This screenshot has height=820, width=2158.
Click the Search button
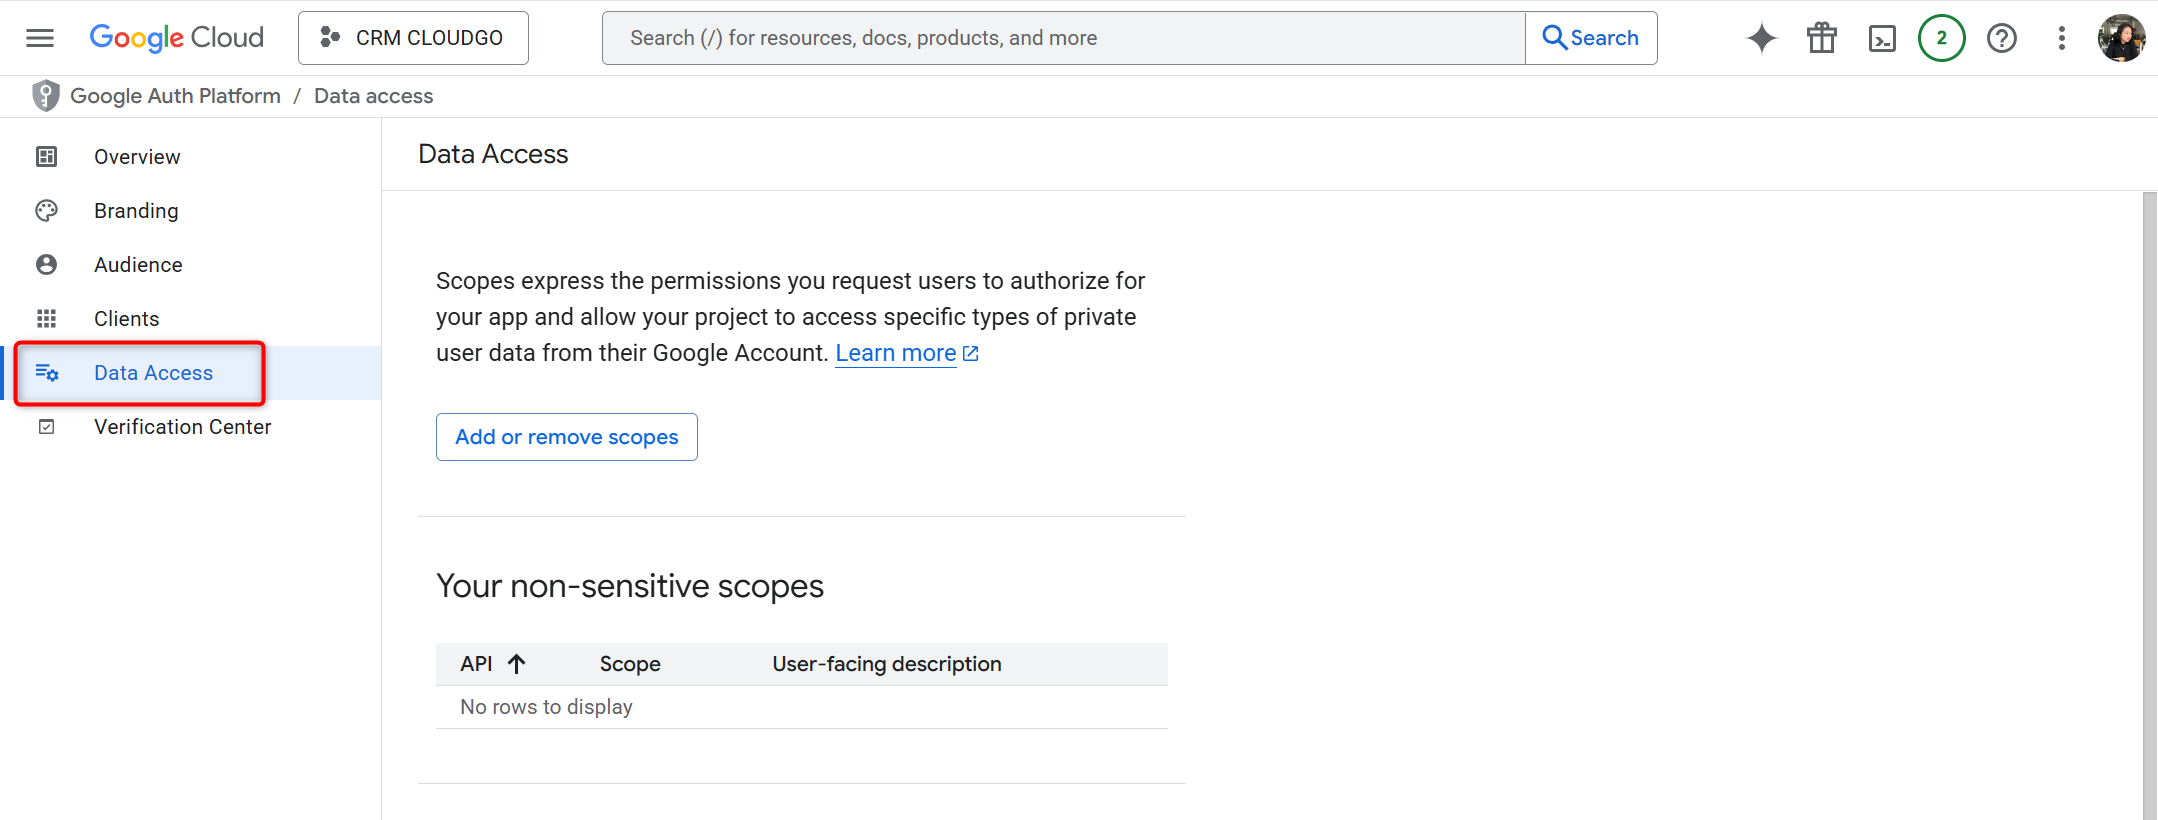point(1590,38)
